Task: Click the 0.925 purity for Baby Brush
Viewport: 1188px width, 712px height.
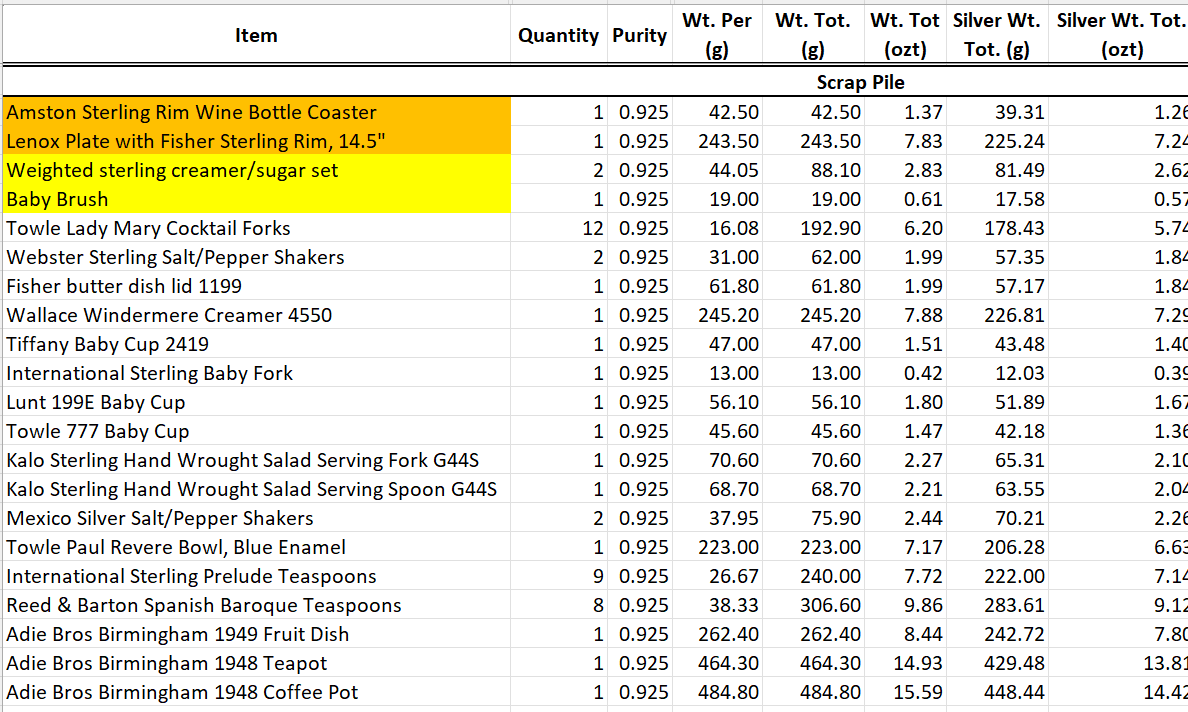Action: point(643,199)
